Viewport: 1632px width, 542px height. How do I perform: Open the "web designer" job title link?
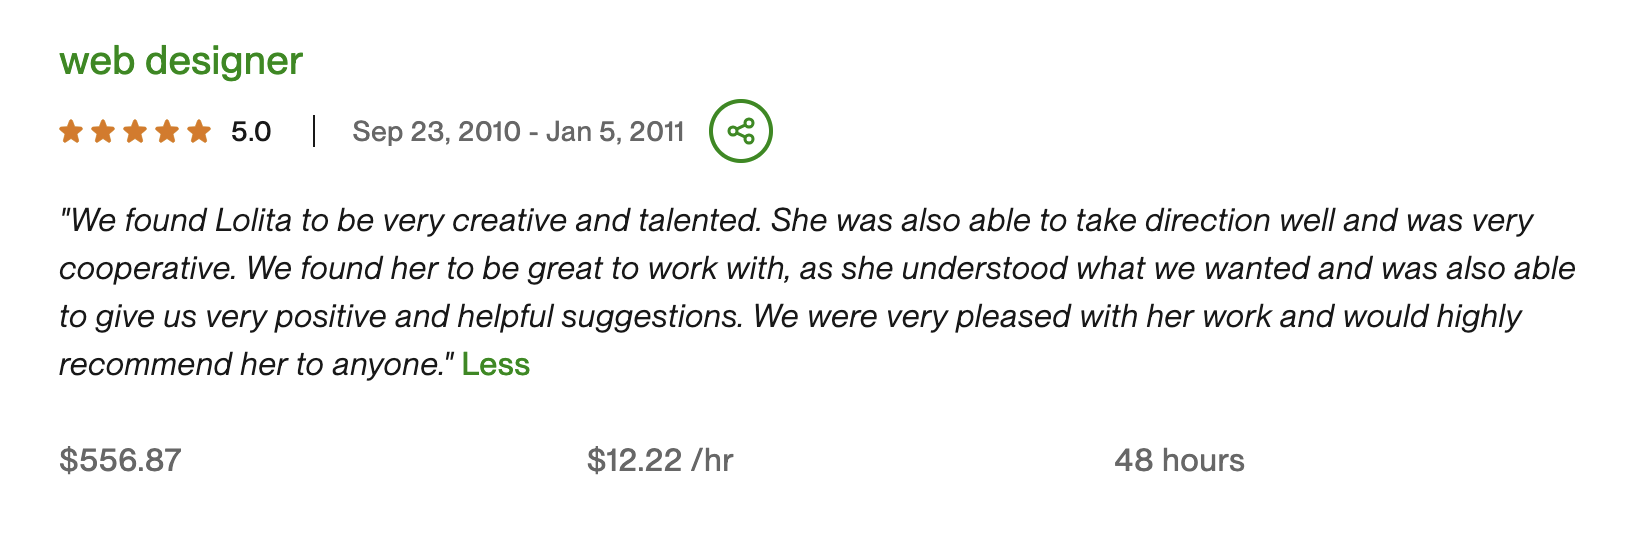[181, 61]
